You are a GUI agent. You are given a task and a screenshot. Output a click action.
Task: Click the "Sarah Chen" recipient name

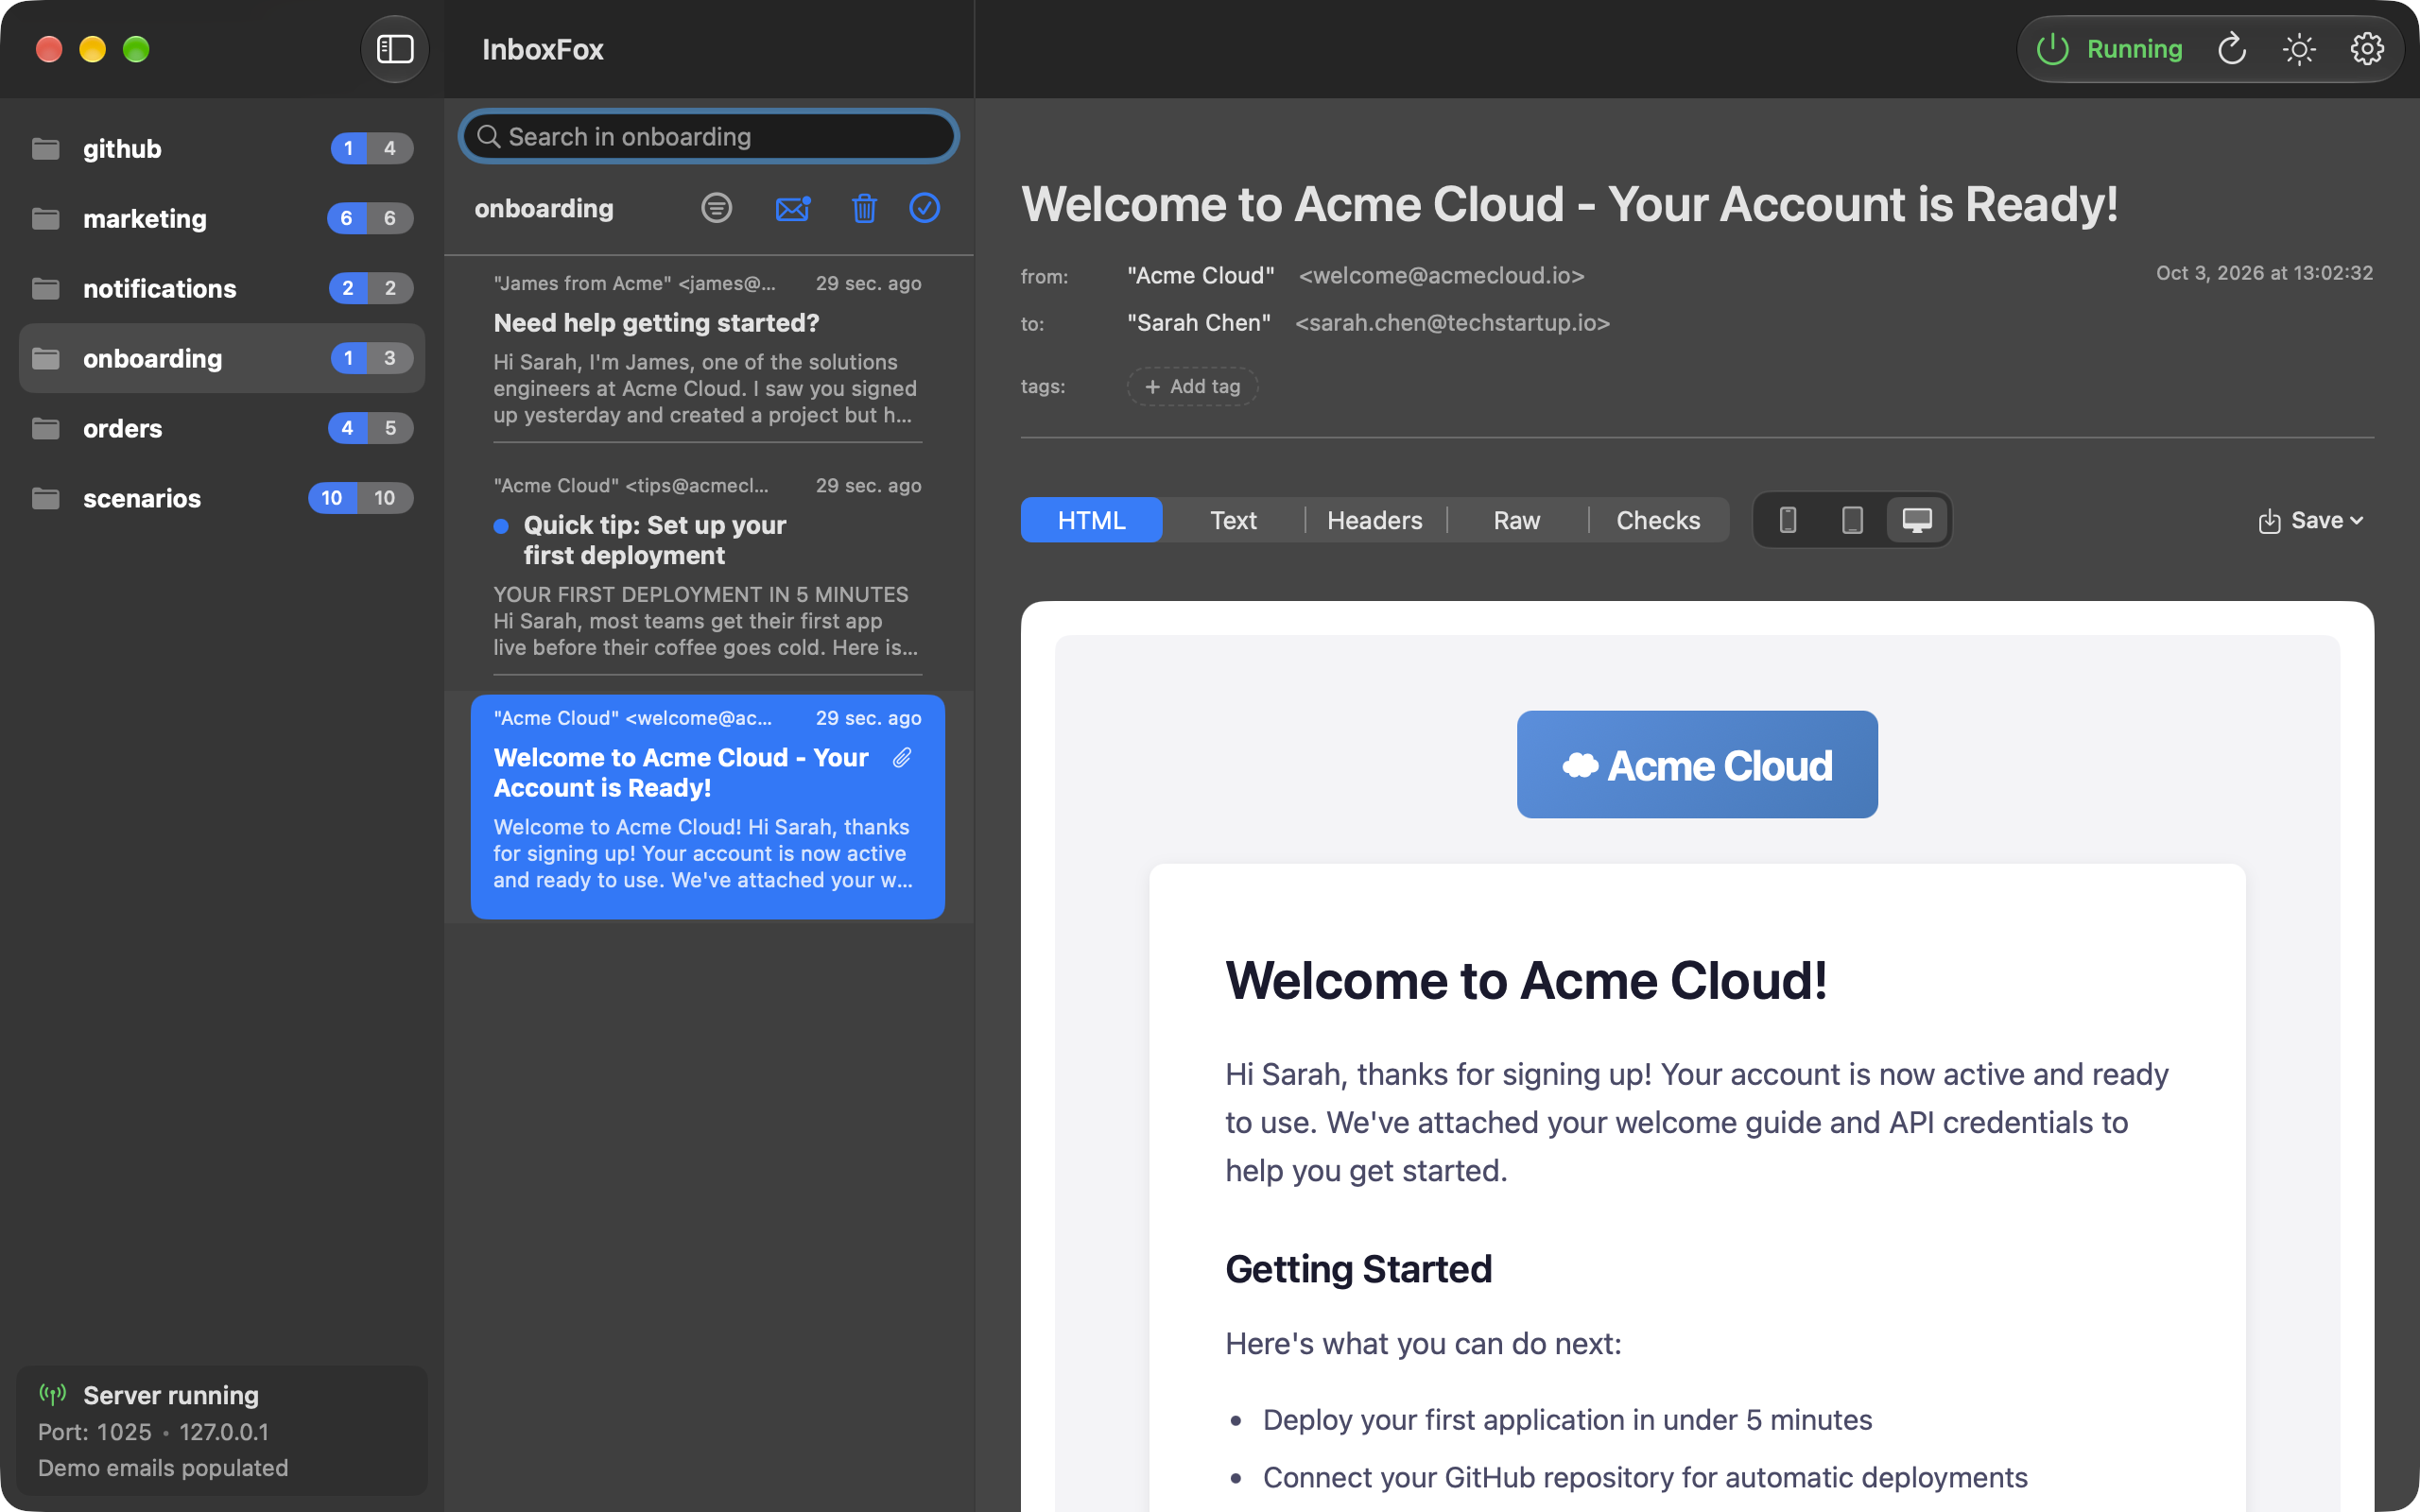[x=1198, y=323]
